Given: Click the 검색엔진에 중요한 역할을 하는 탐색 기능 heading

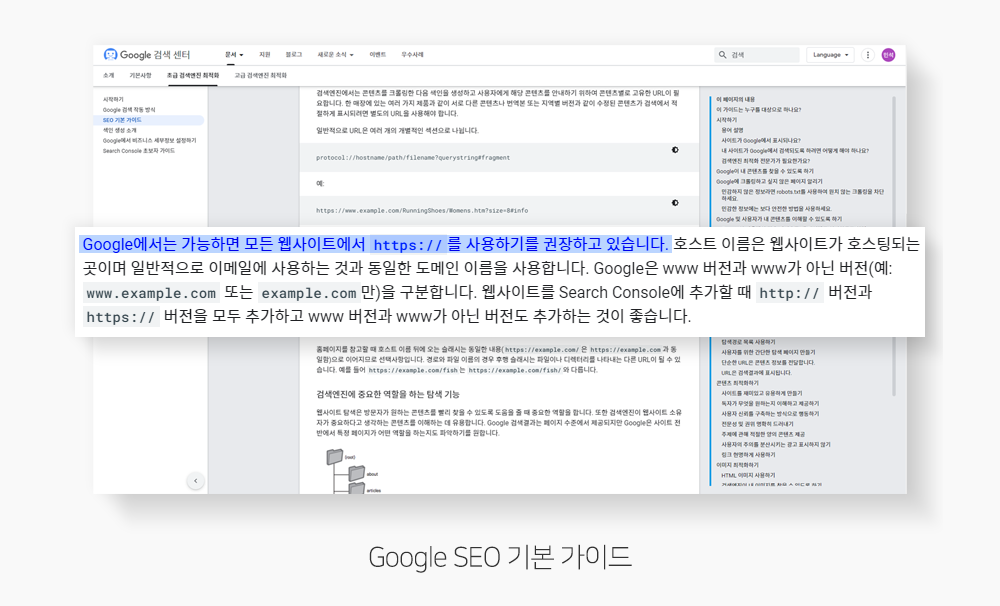Looking at the screenshot, I should (x=388, y=394).
